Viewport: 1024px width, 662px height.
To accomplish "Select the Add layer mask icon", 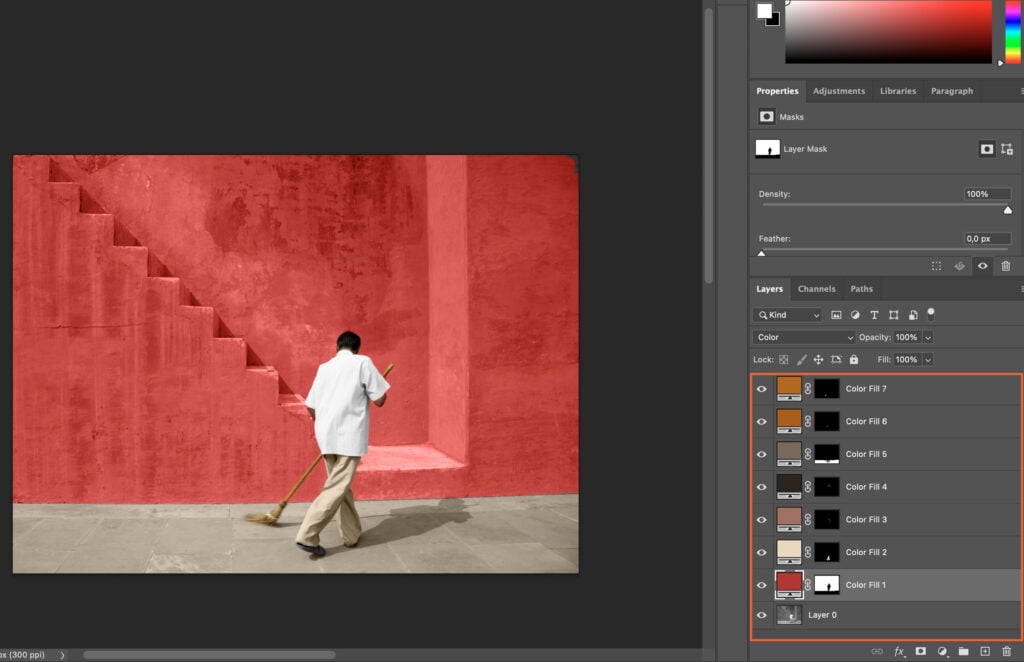I will coord(921,651).
